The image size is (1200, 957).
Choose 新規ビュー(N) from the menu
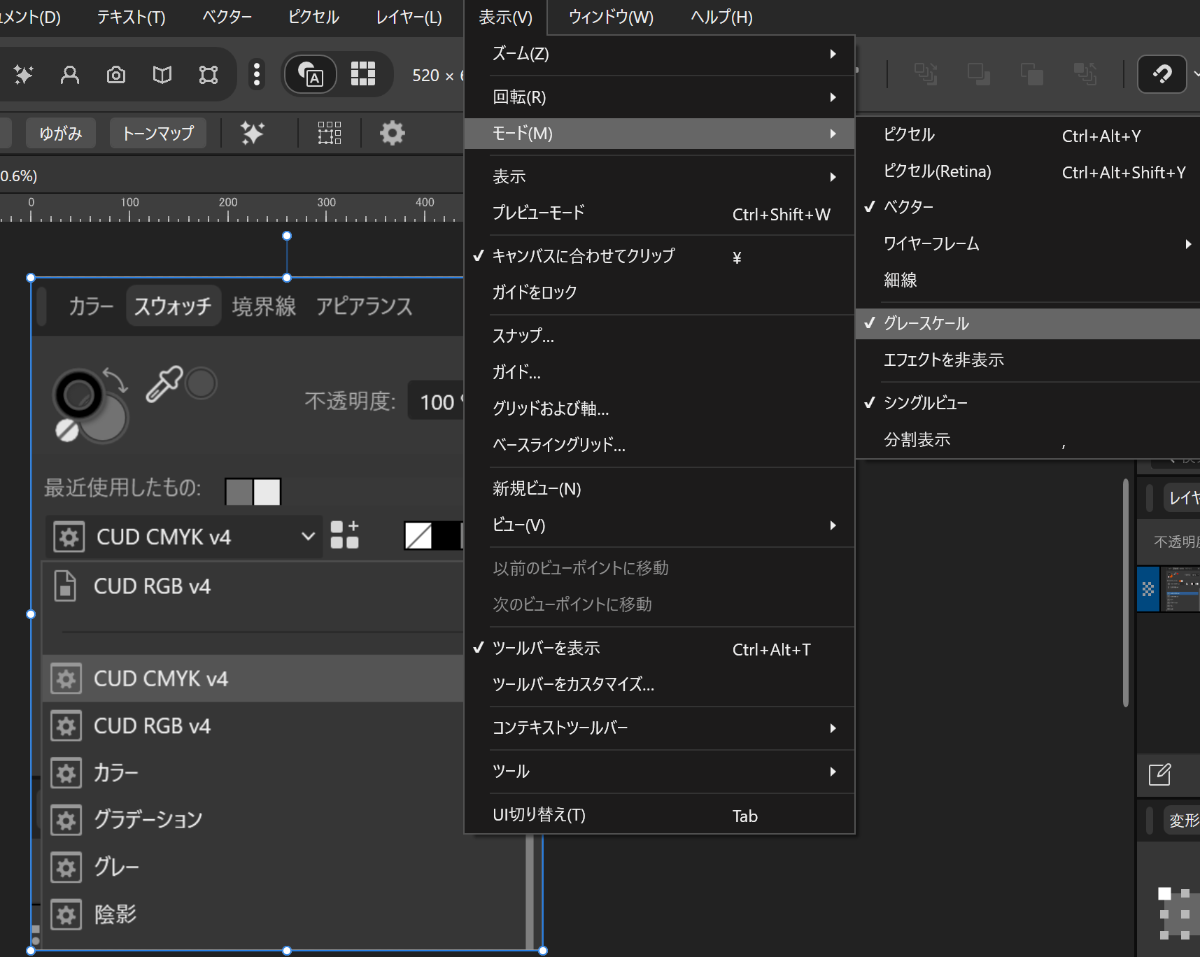point(660,489)
